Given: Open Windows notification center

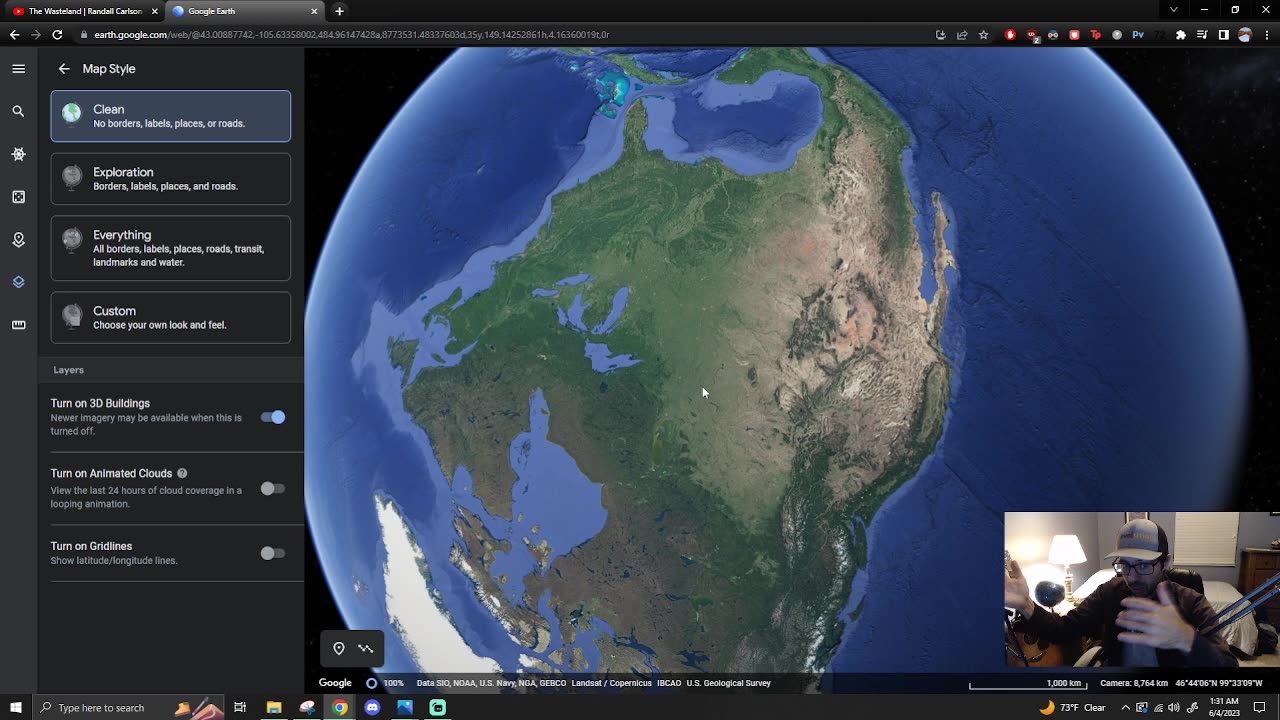Looking at the screenshot, I should 1260,708.
